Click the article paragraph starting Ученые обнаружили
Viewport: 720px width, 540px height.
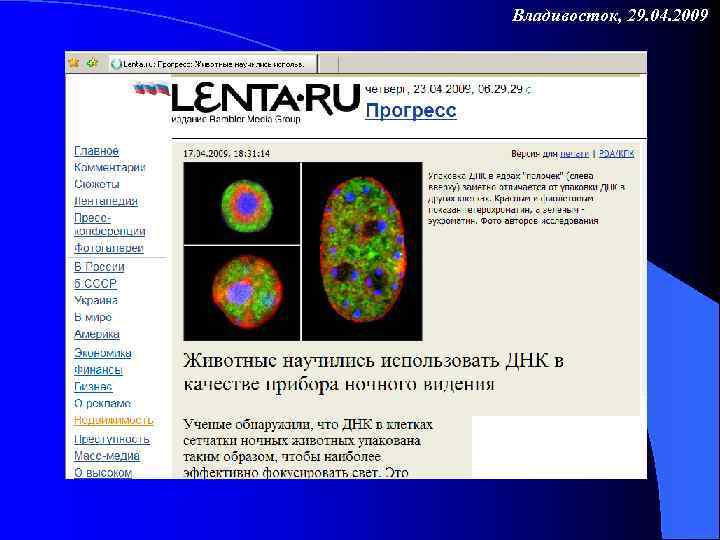(x=308, y=448)
